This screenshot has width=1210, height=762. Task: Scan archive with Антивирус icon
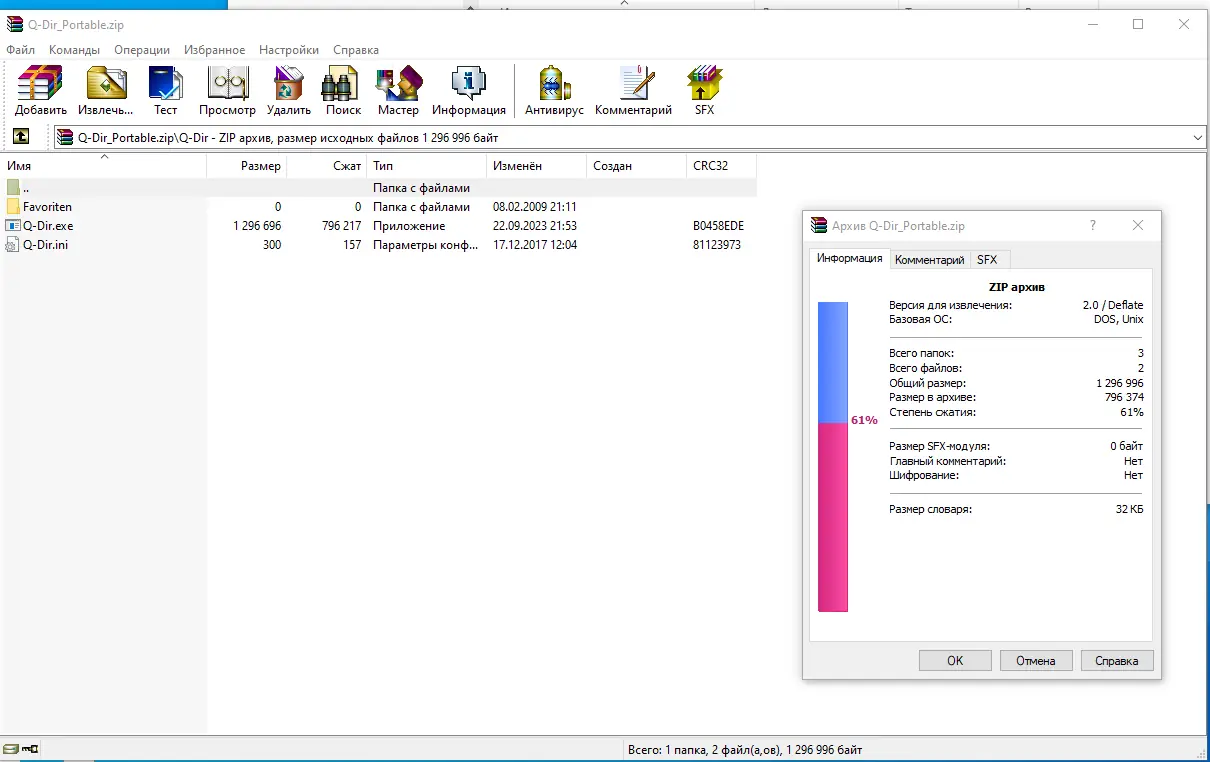(x=554, y=84)
